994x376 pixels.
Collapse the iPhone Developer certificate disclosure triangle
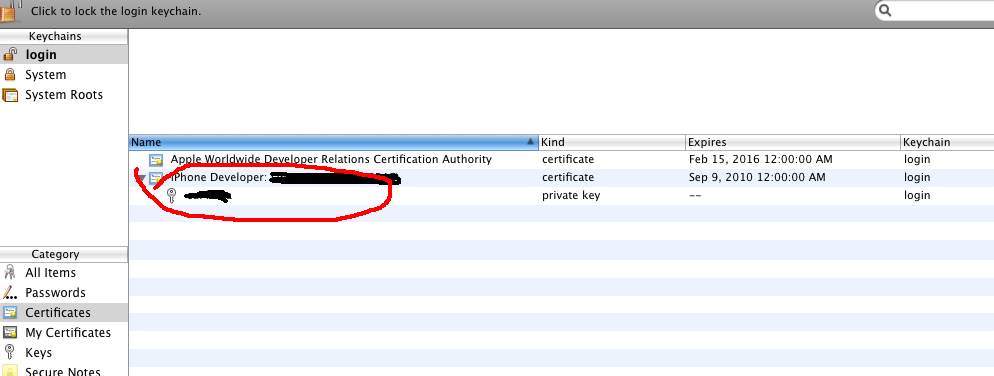point(141,178)
